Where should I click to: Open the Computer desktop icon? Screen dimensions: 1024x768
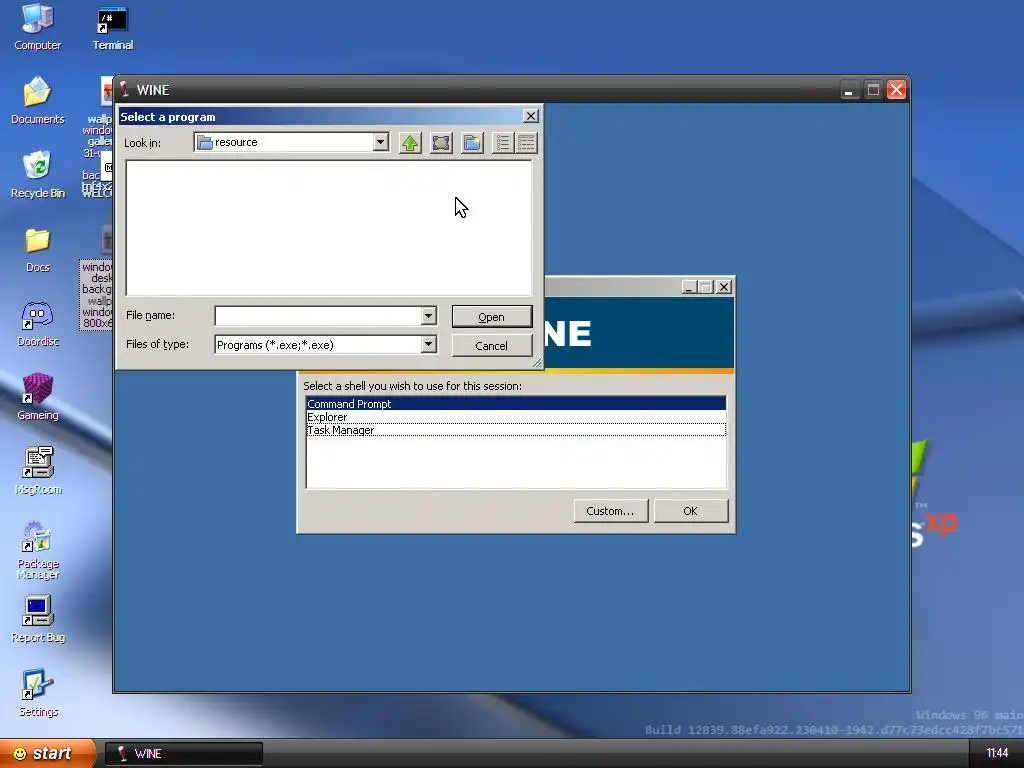tap(37, 27)
